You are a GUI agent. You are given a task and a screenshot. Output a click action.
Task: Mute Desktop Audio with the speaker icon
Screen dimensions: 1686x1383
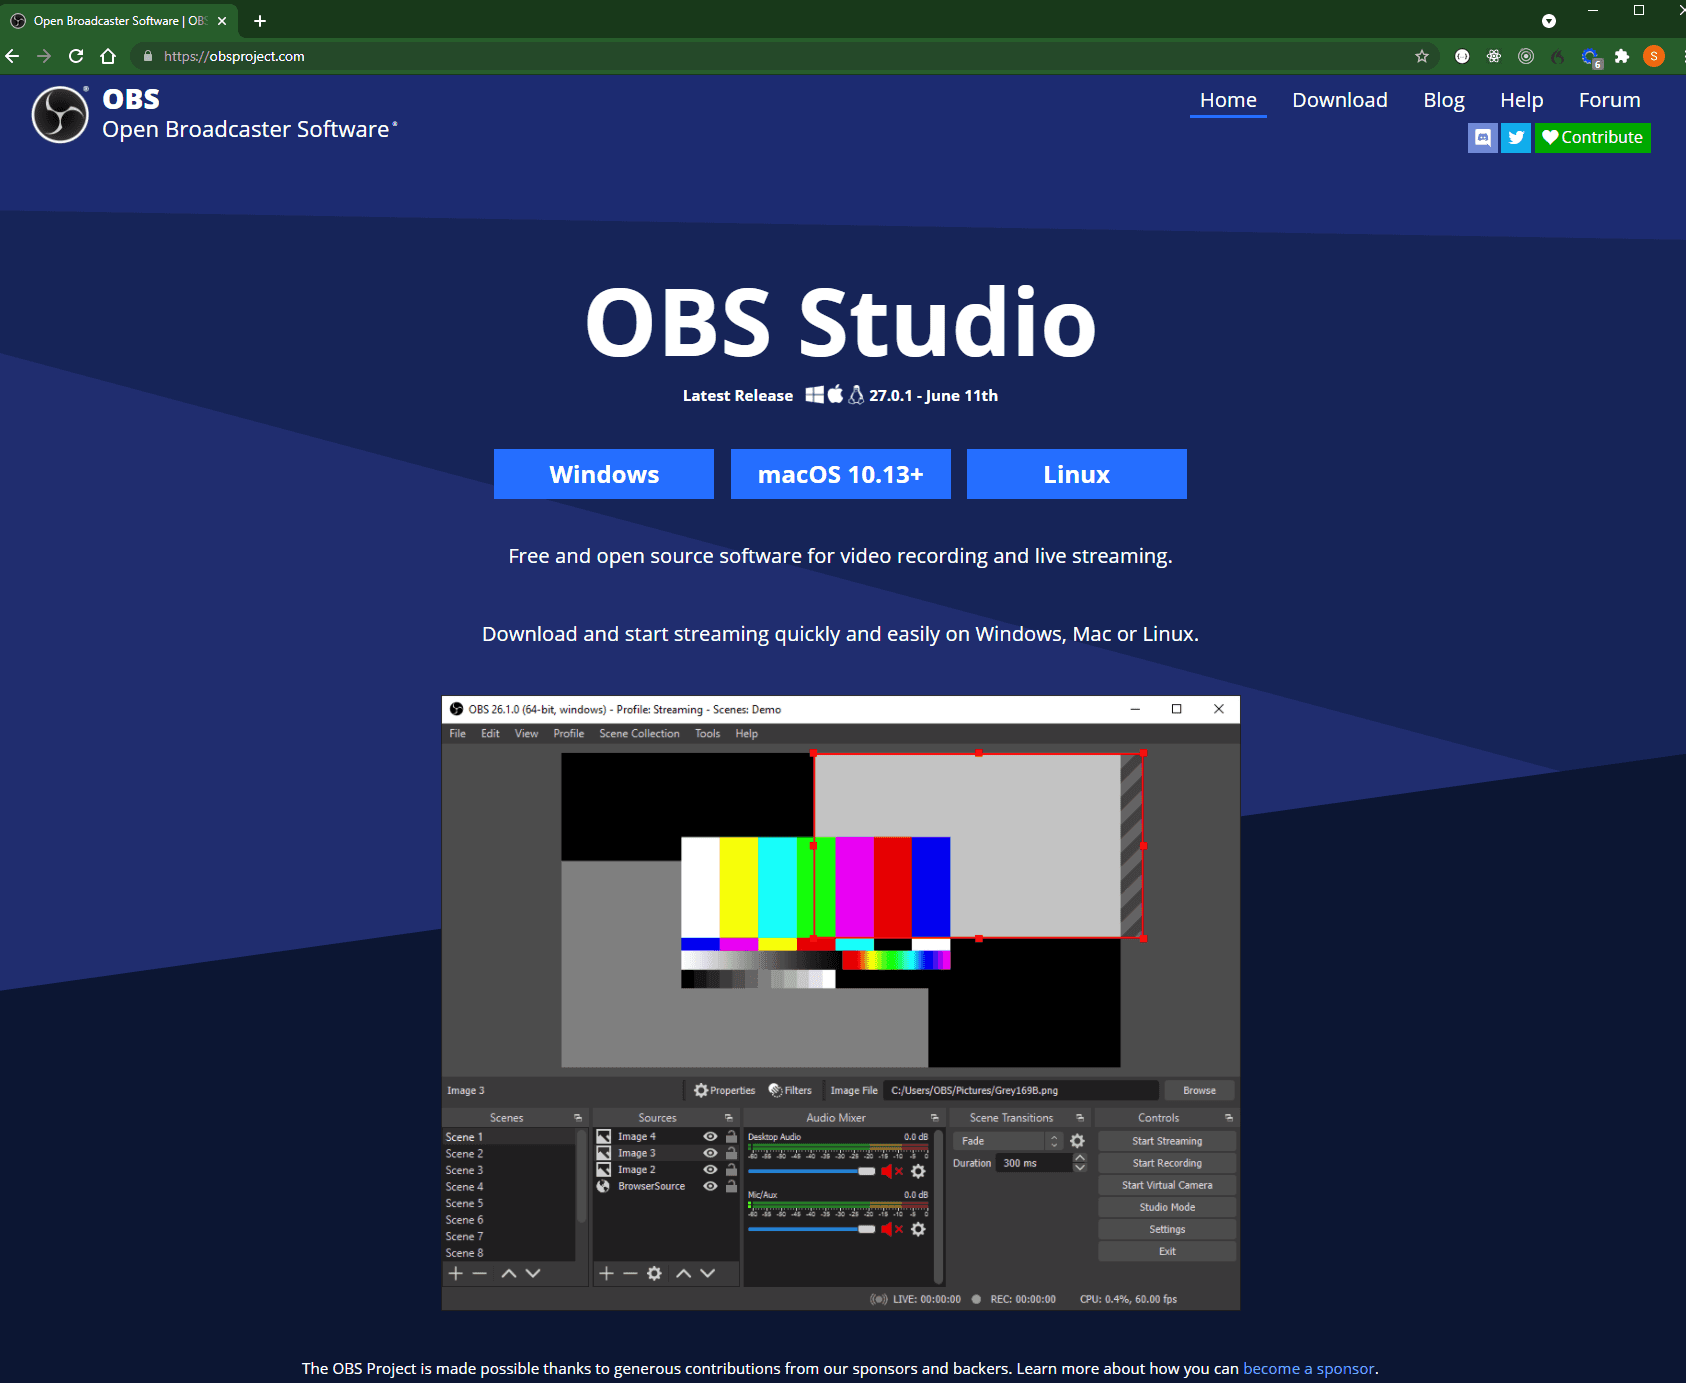(888, 1171)
